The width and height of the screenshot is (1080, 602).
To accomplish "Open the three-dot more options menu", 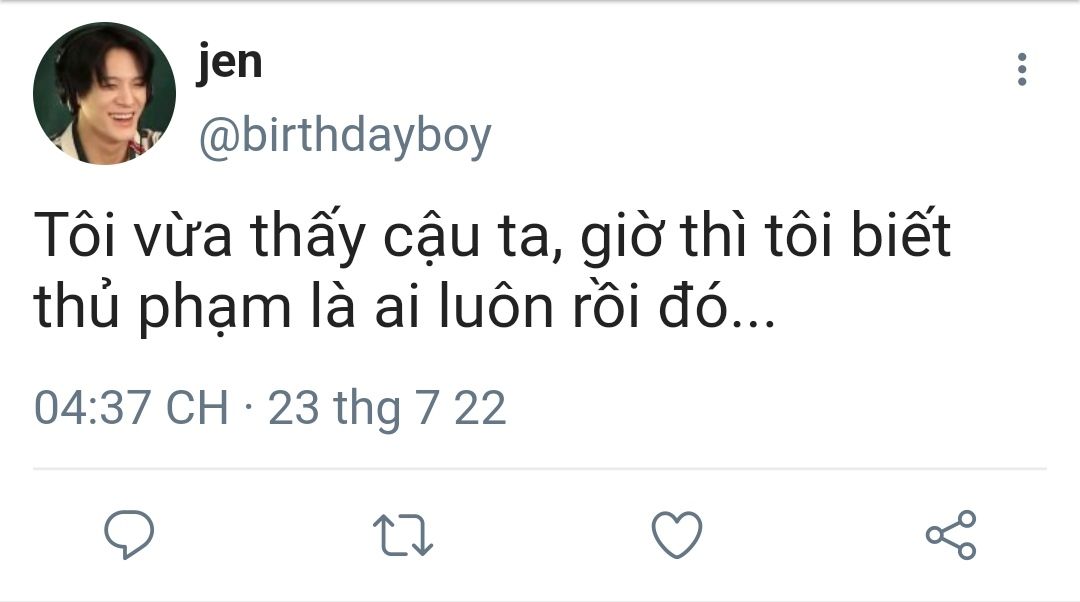I will [1022, 70].
